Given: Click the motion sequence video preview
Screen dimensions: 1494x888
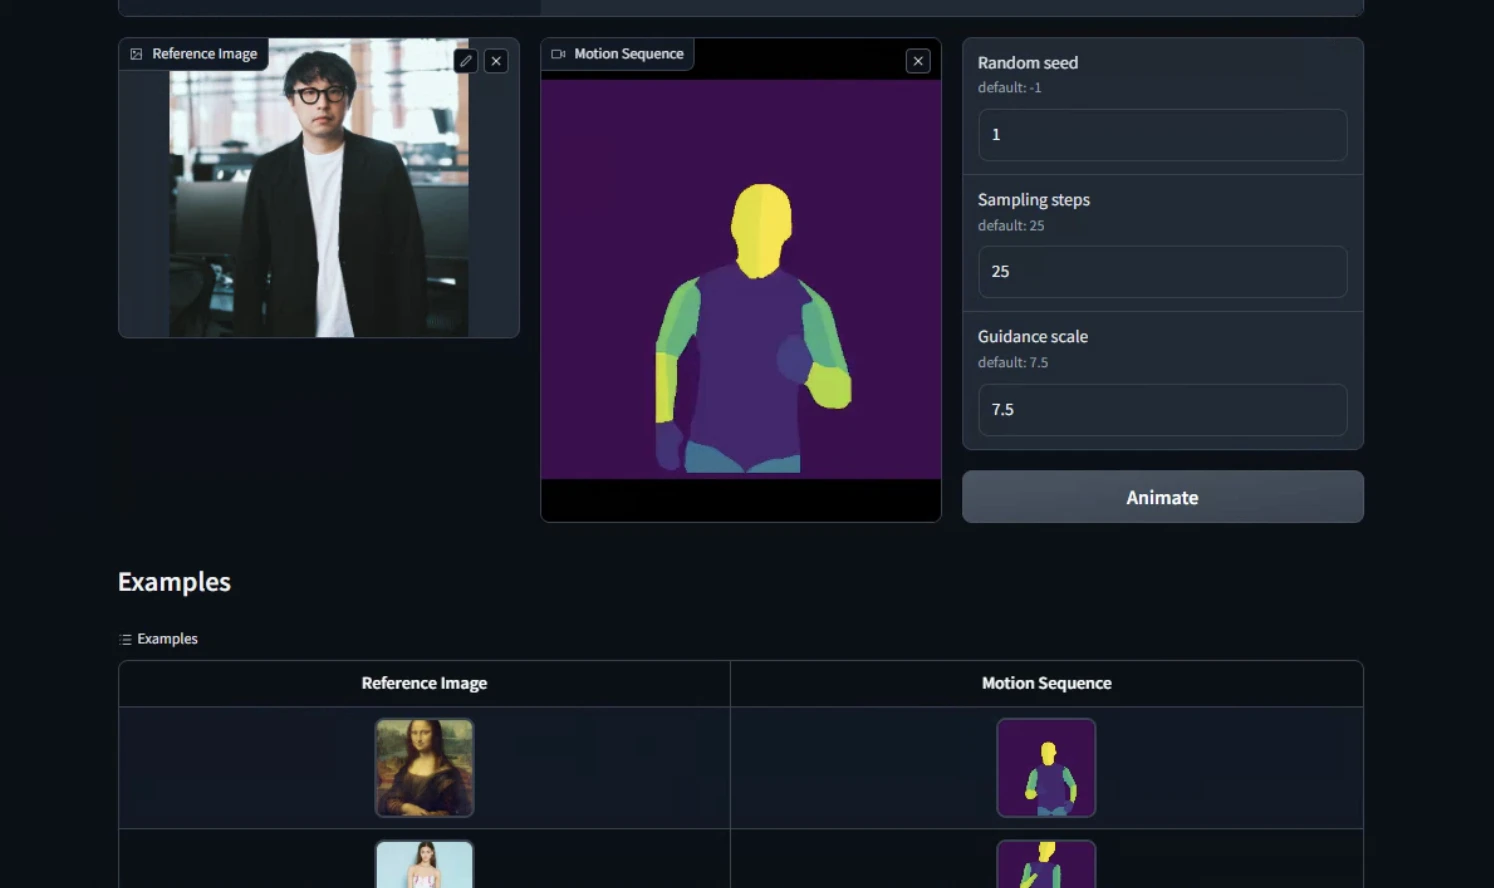Looking at the screenshot, I should point(741,279).
